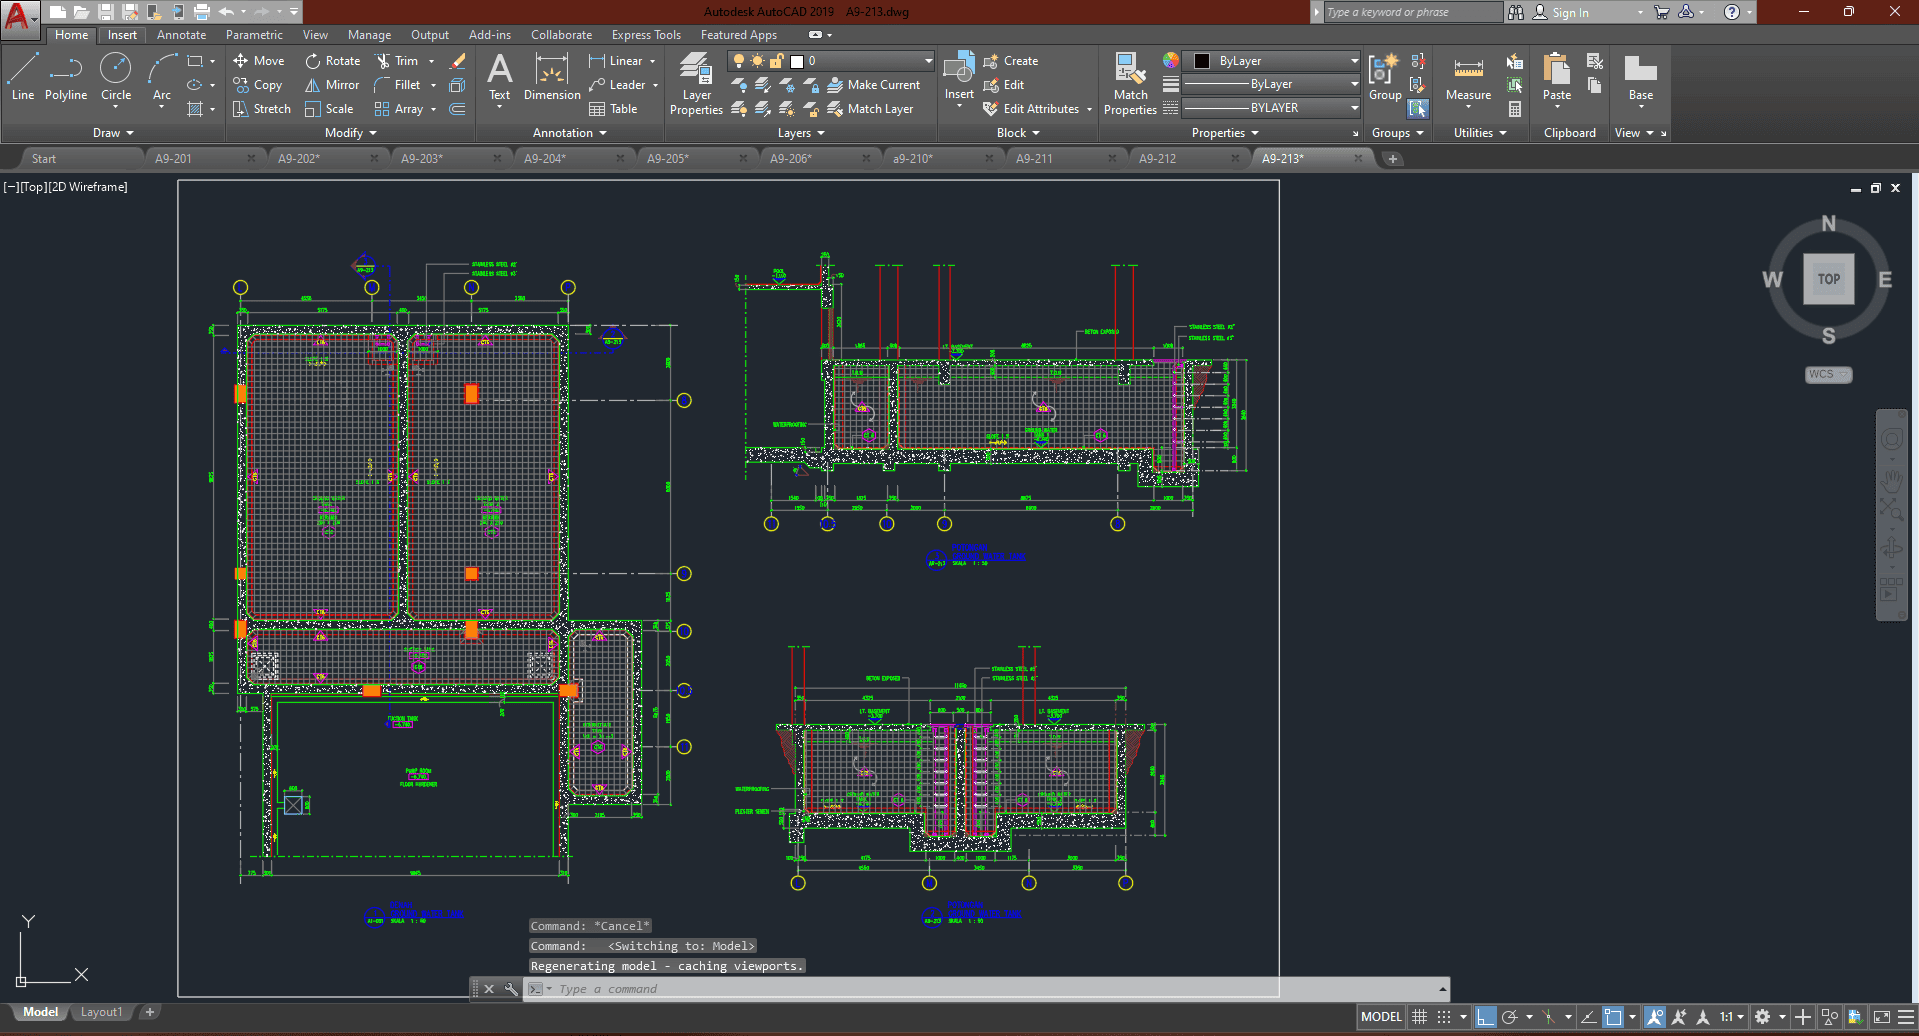The image size is (1919, 1036).
Task: Toggle ortho mode in status bar
Action: (x=1486, y=1017)
